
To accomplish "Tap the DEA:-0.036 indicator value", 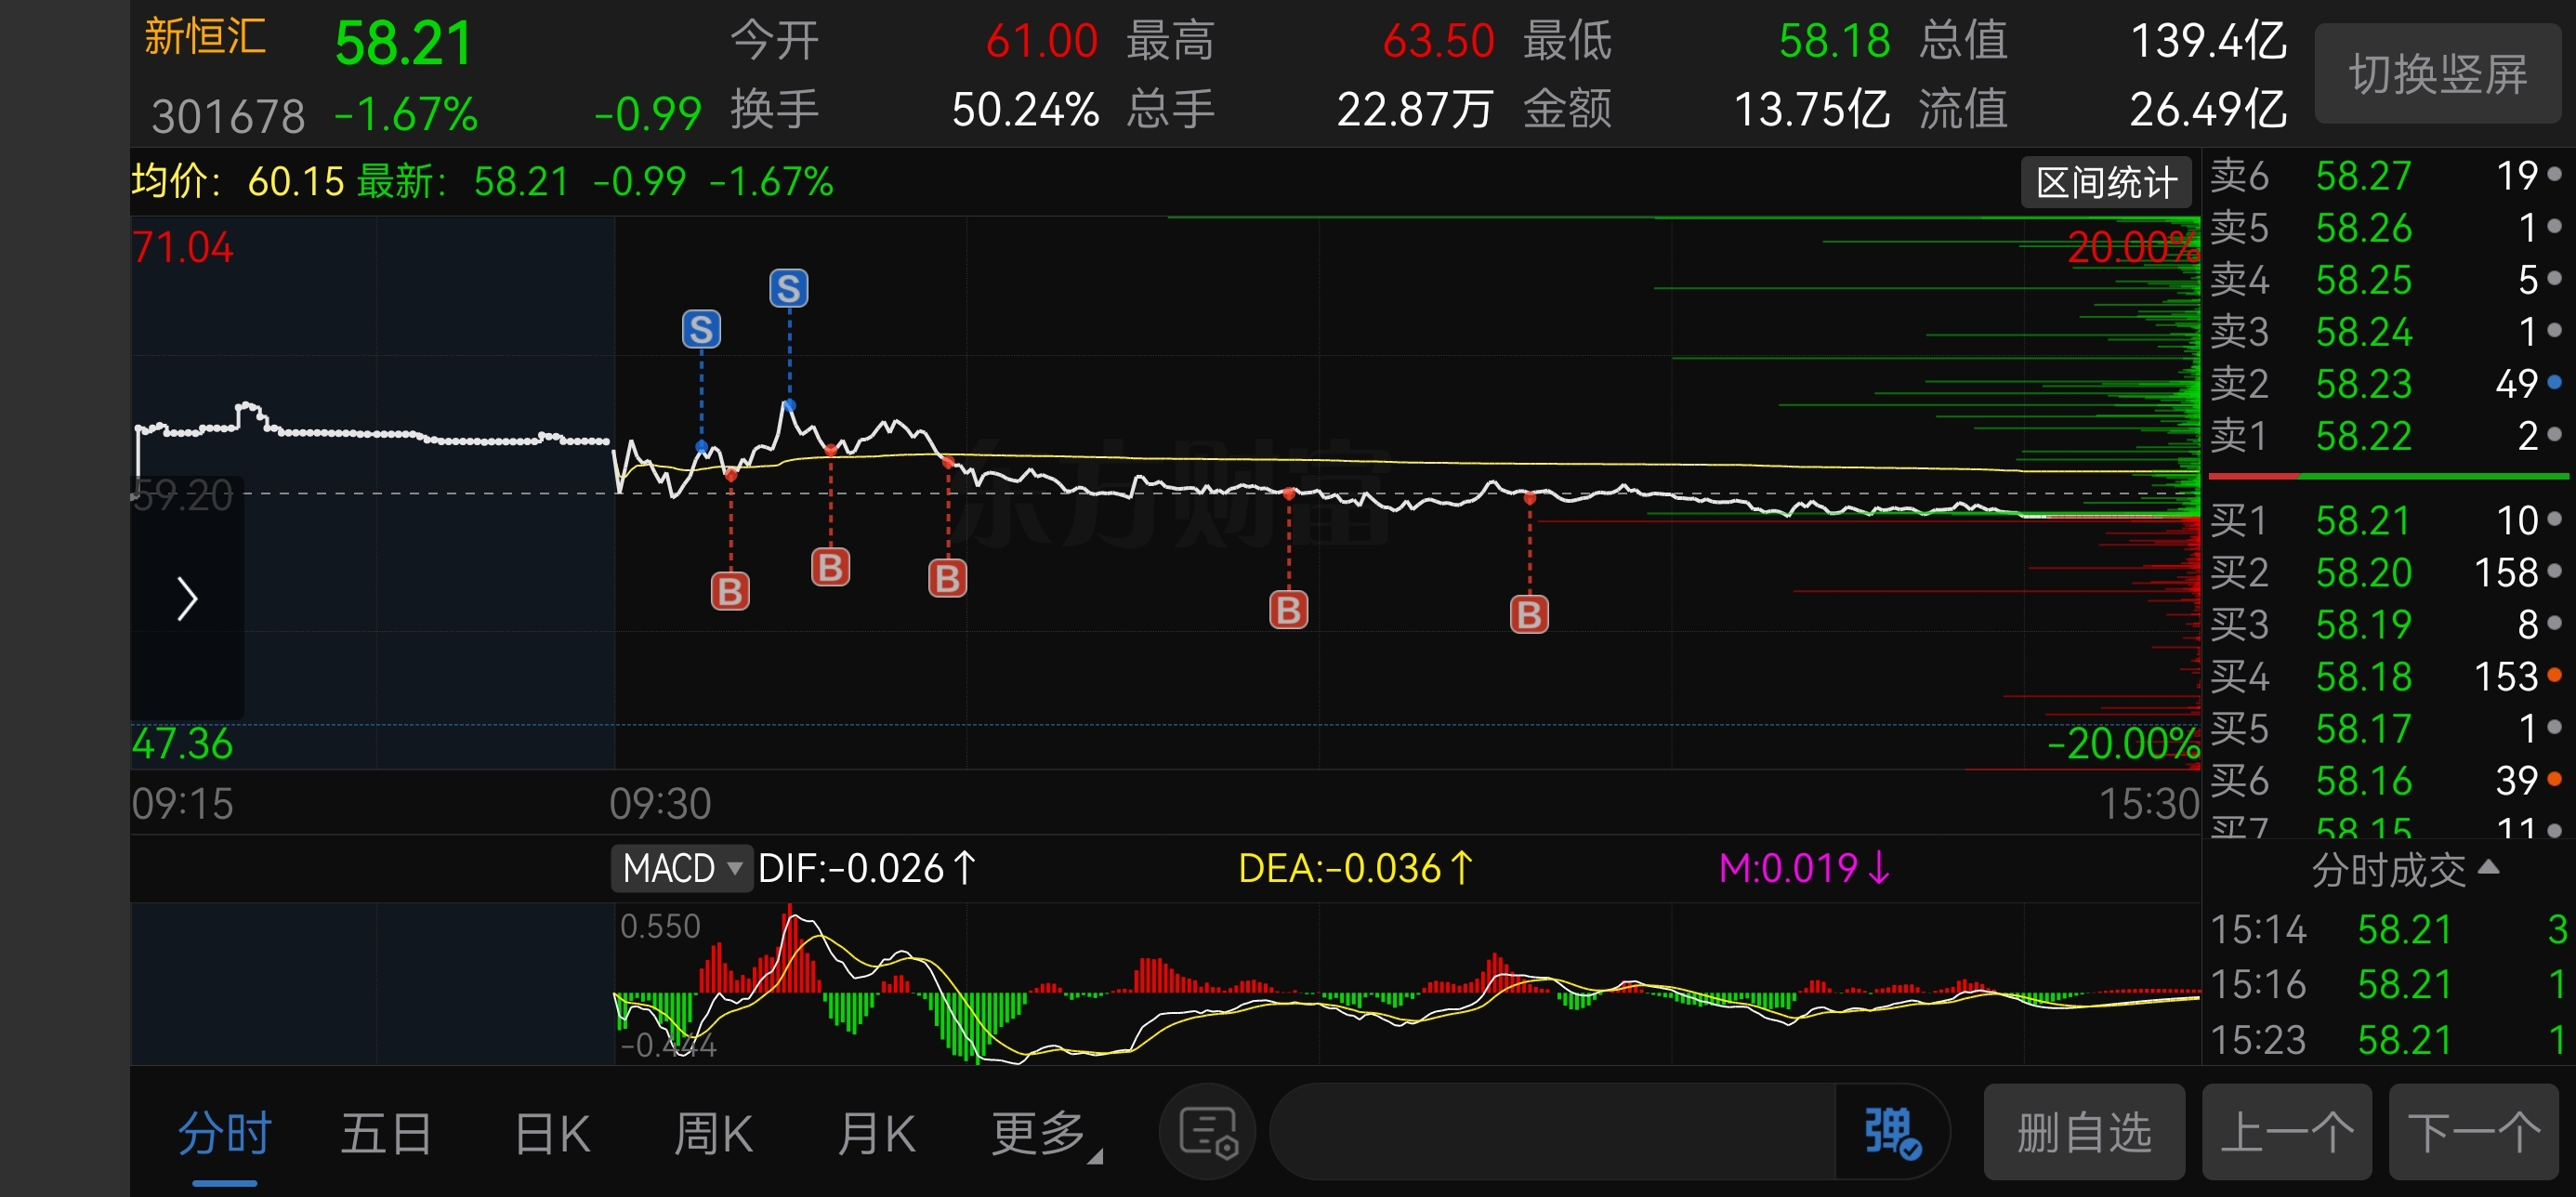I will (1355, 867).
